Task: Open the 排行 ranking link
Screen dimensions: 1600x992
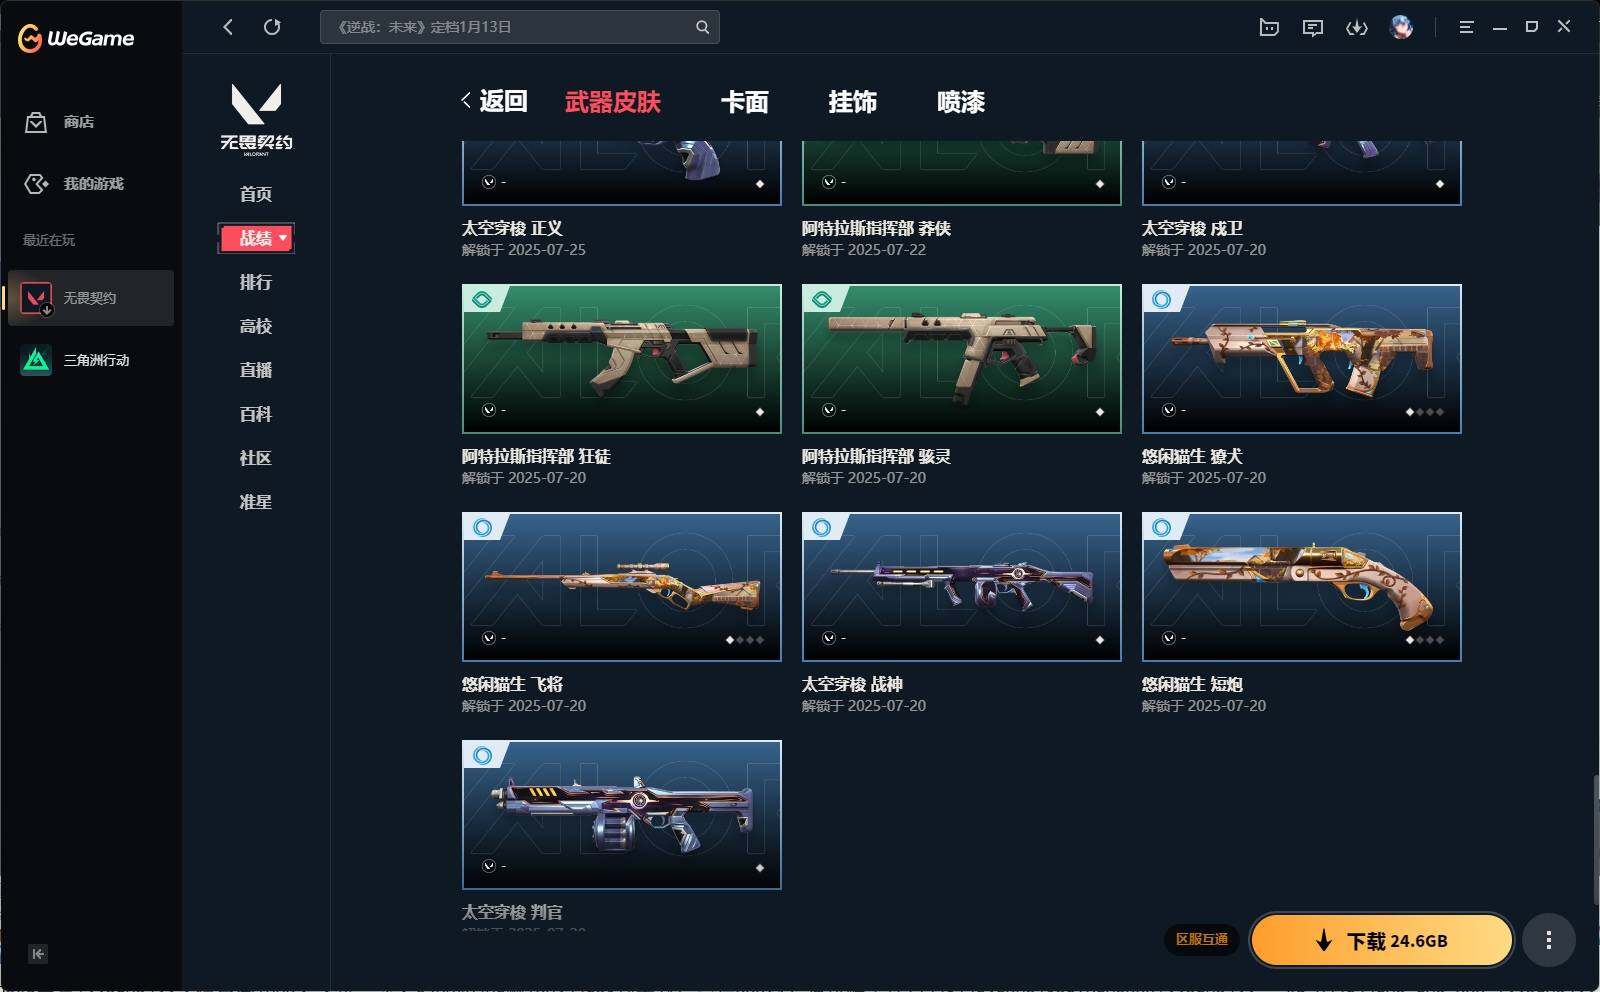Action: (256, 282)
